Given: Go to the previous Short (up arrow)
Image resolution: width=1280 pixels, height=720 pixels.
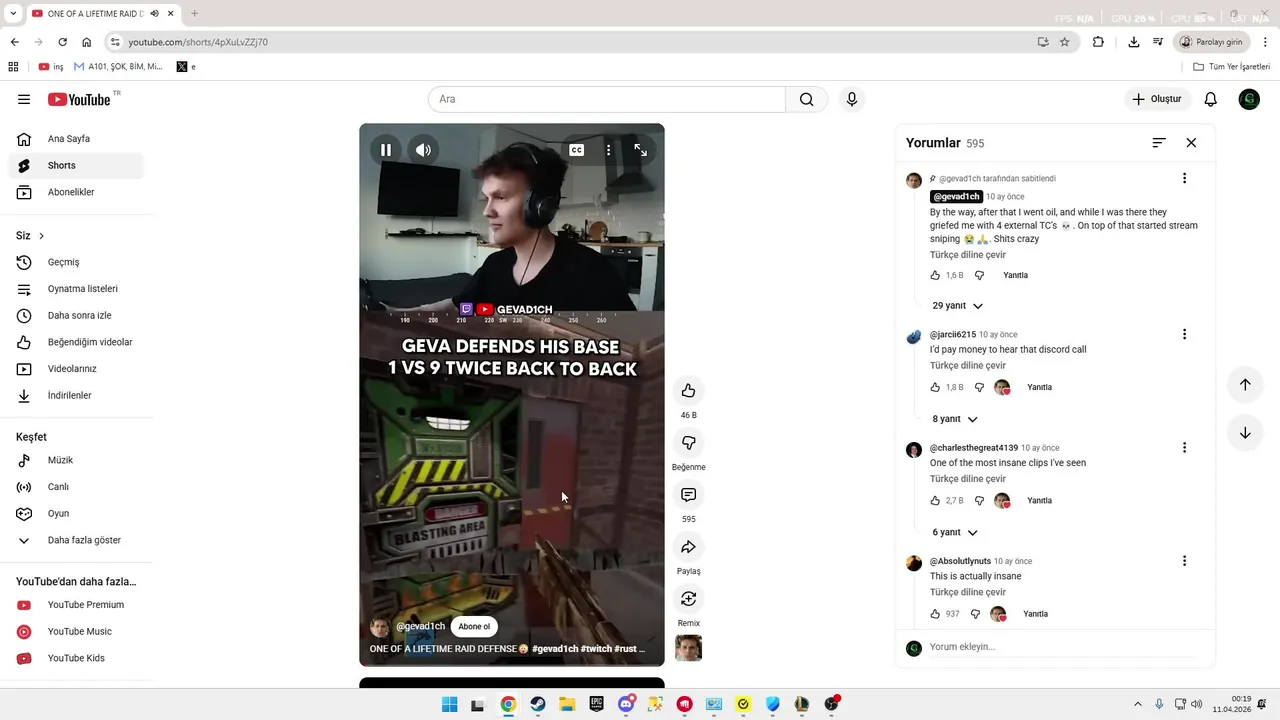Looking at the screenshot, I should [1245, 385].
